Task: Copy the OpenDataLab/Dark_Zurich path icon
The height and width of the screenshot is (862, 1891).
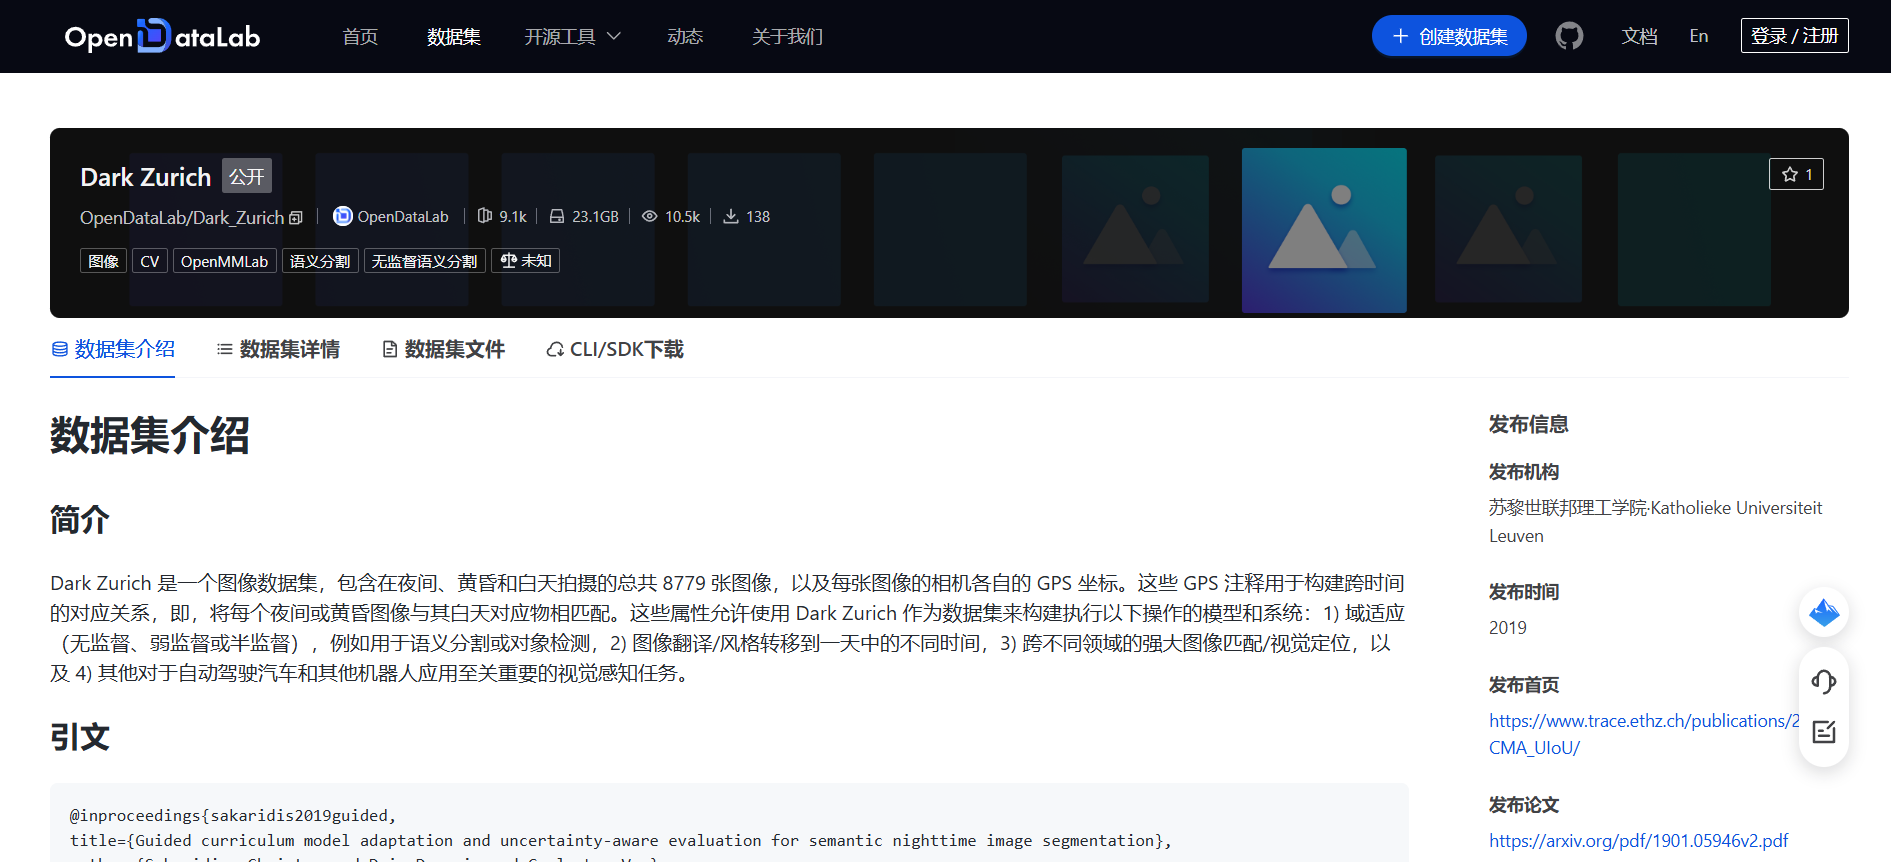Action: 296,217
